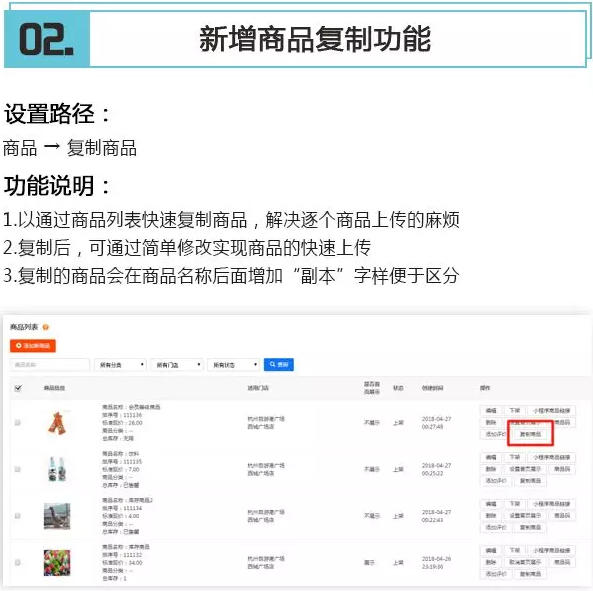Click the price text 标准价: 34.00
The width and height of the screenshot is (593, 591).
tap(121, 563)
